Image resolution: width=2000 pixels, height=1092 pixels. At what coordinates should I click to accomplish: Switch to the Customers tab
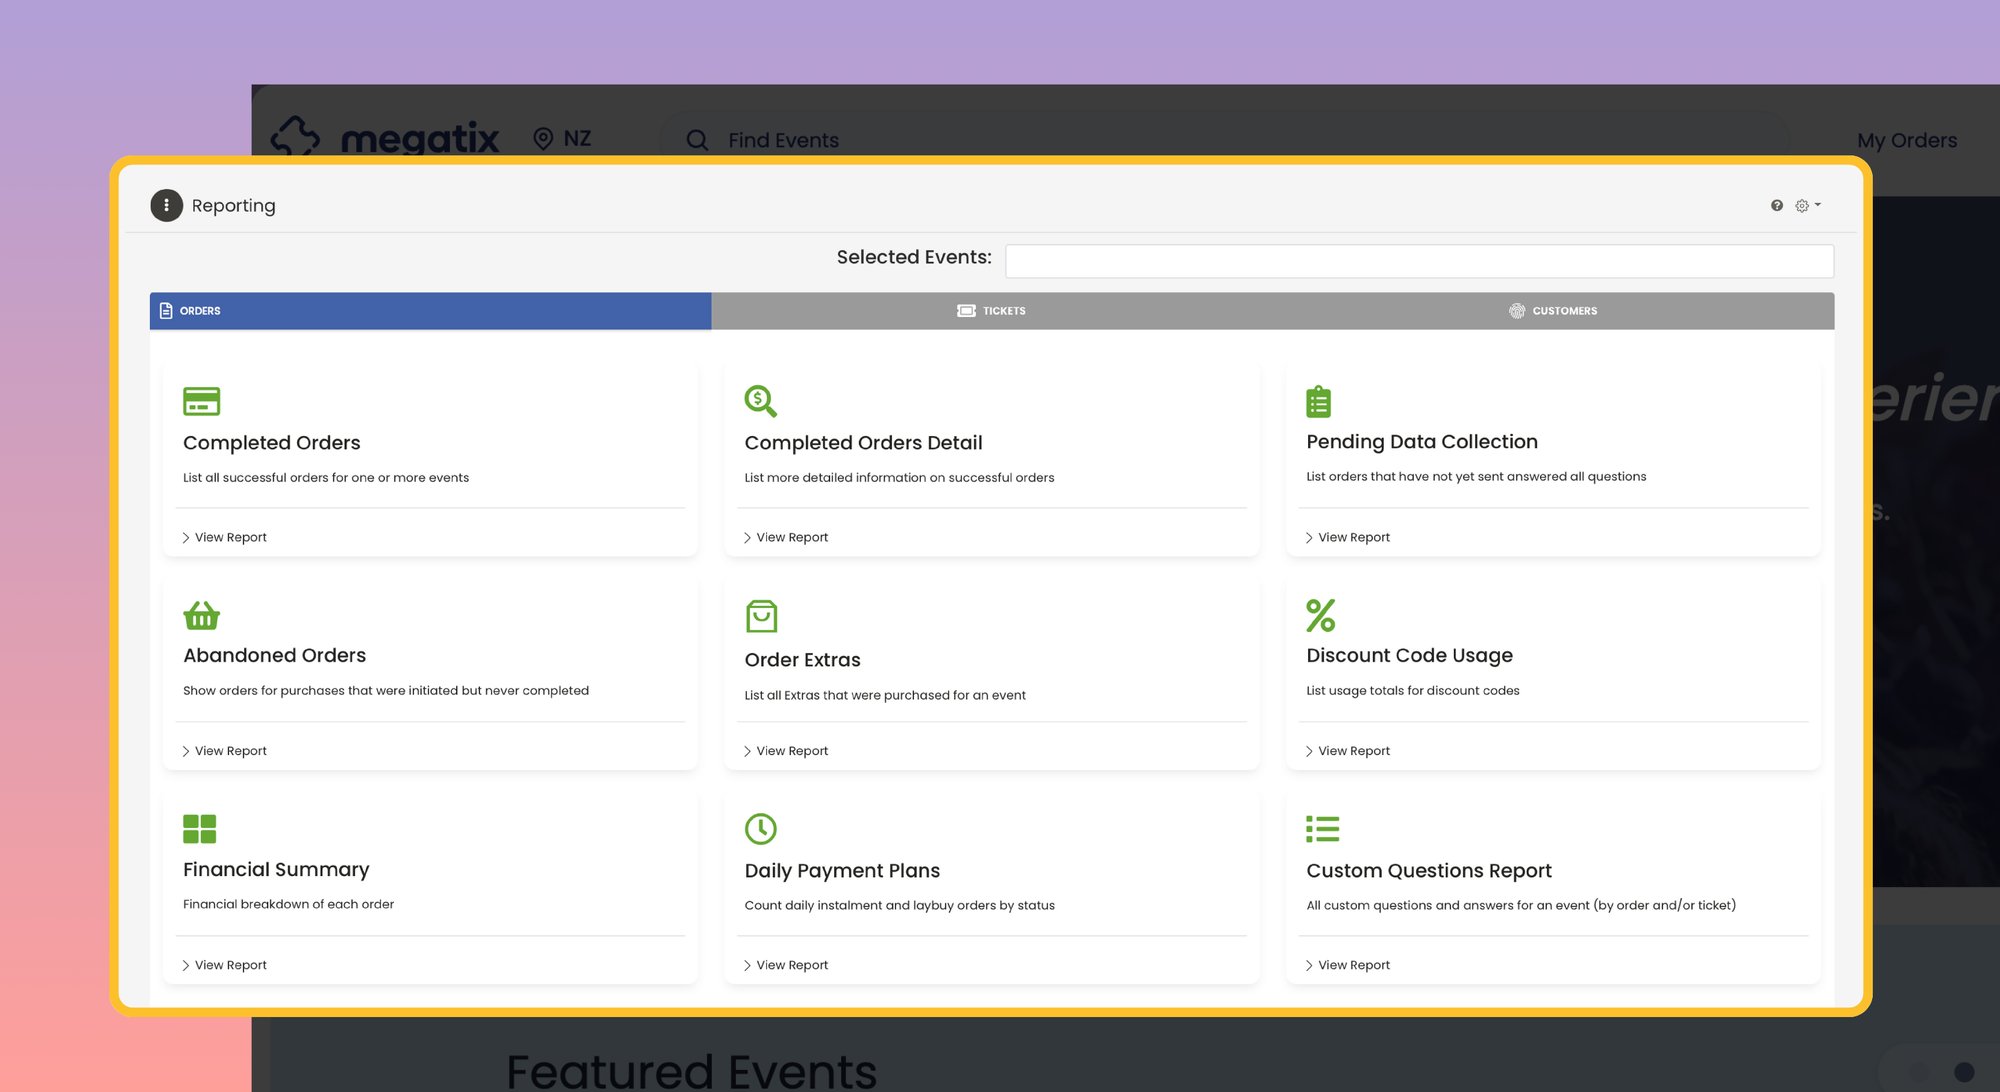pyautogui.click(x=1553, y=311)
